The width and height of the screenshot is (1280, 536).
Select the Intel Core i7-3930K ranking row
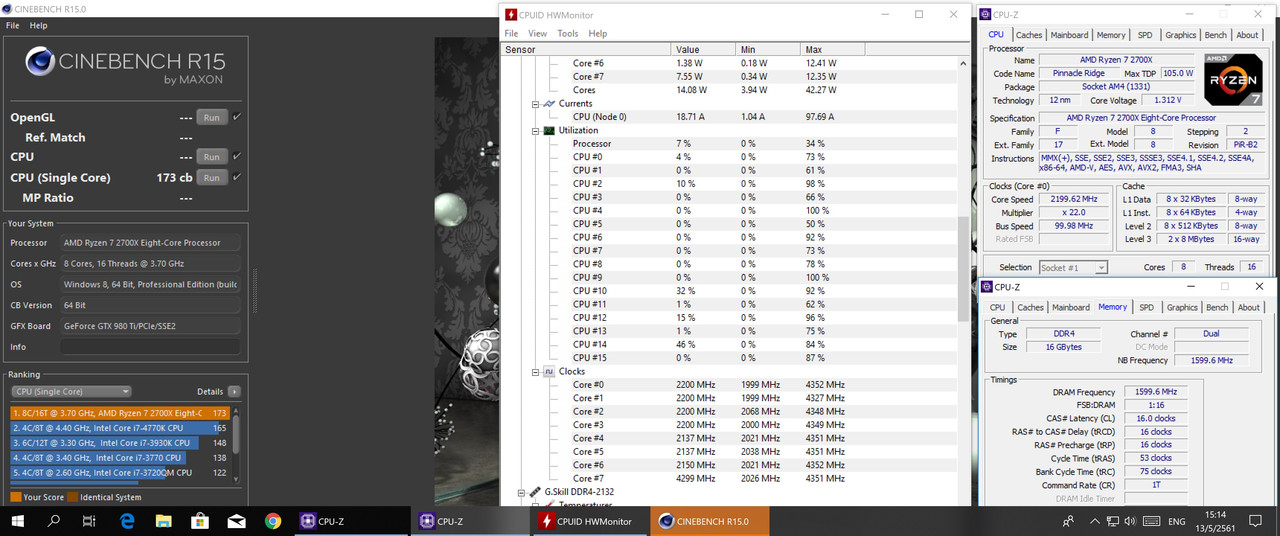tap(120, 442)
